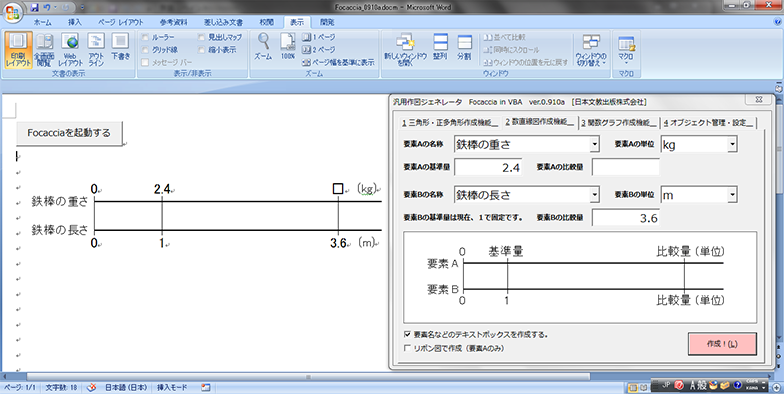The width and height of the screenshot is (784, 394).
Task: Expand the 要素Aの名称 combo box
Action: pos(594,144)
